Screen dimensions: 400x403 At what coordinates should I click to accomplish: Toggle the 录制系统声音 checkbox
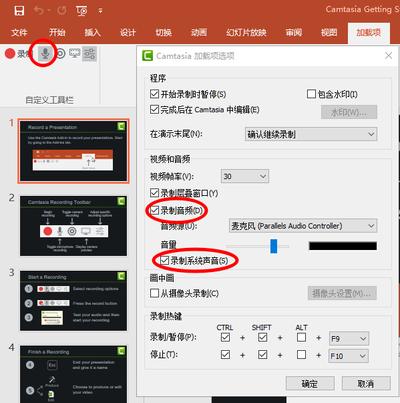point(164,260)
